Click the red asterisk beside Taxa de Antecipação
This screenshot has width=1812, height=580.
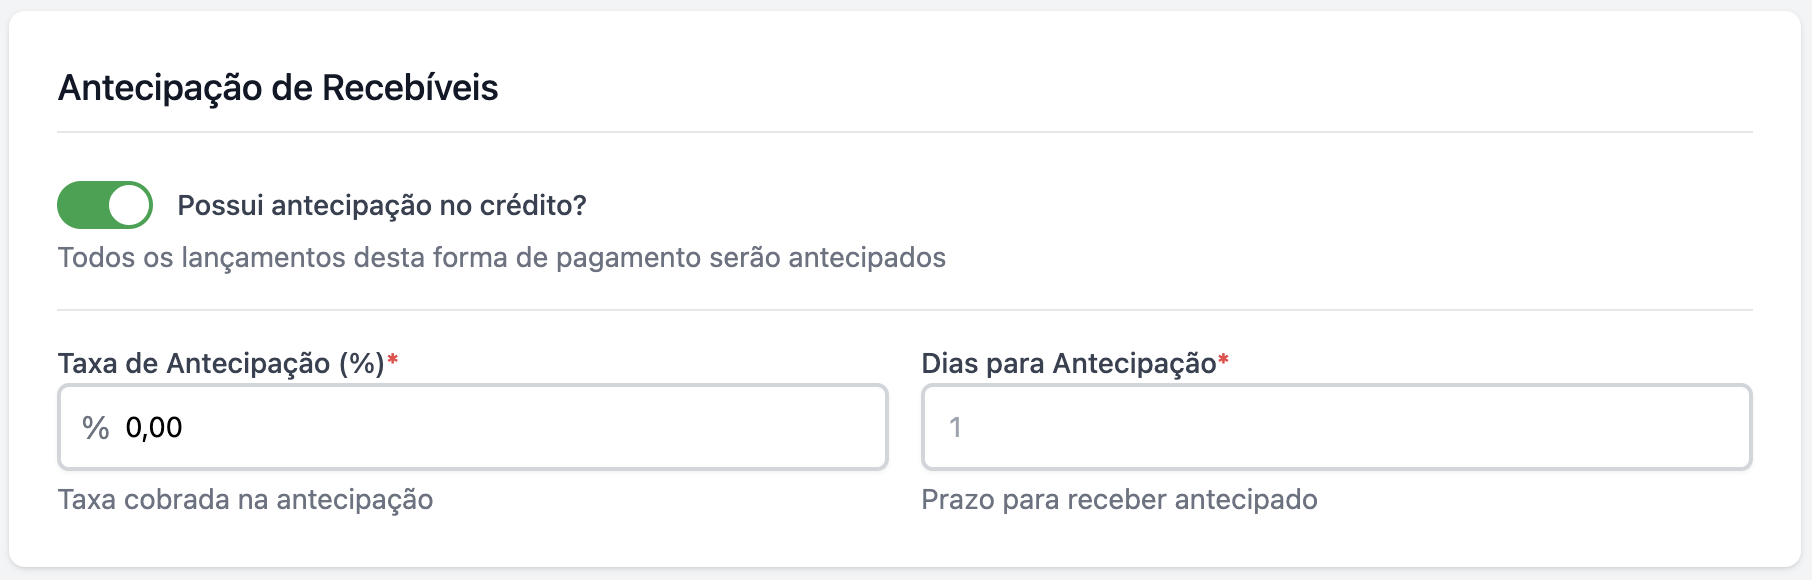[x=393, y=360]
